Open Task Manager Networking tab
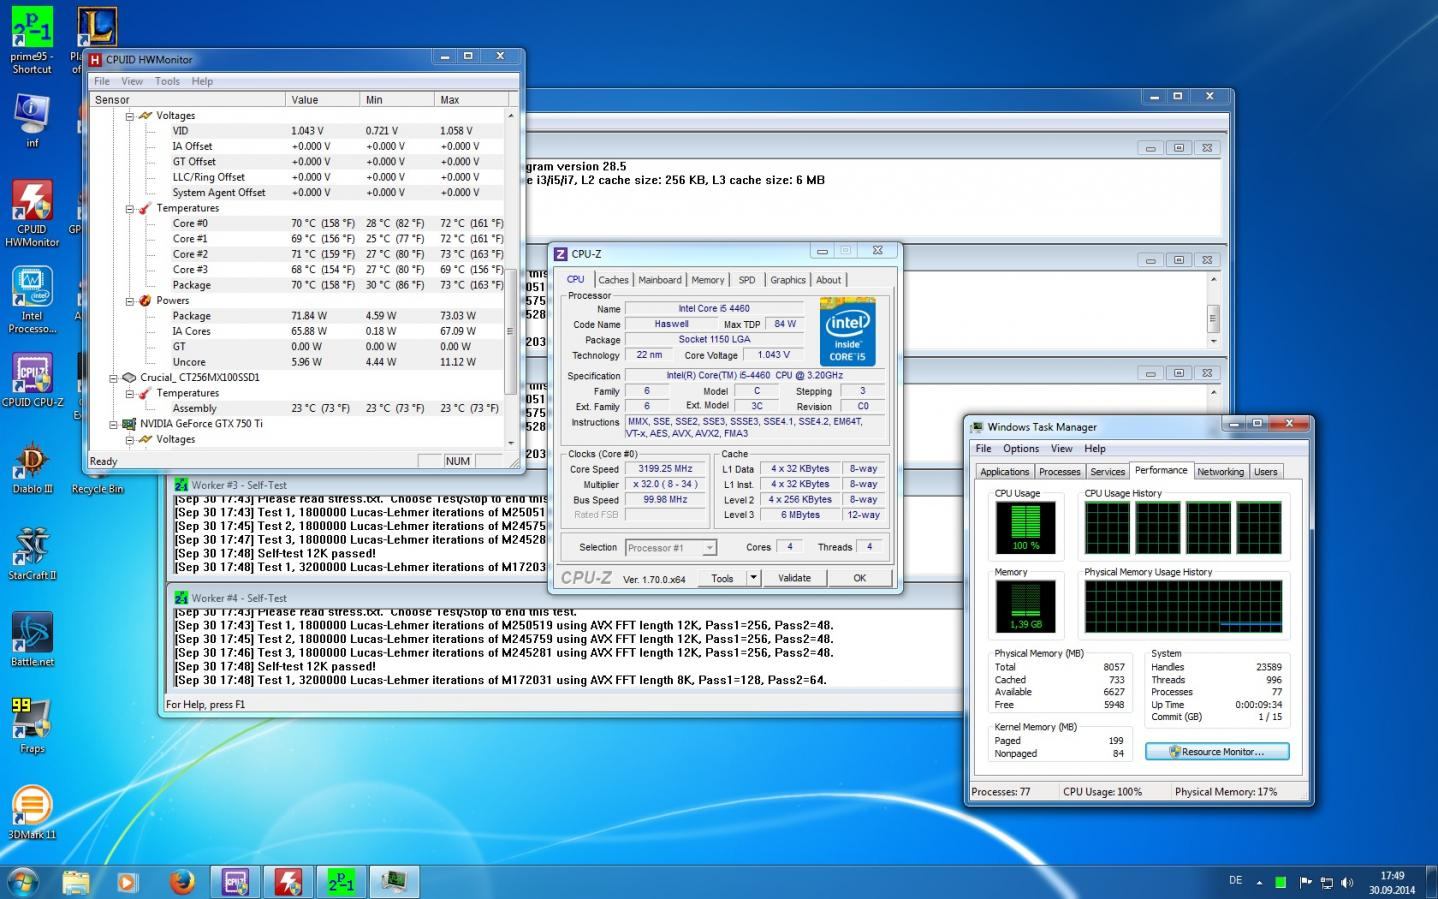 pos(1220,472)
